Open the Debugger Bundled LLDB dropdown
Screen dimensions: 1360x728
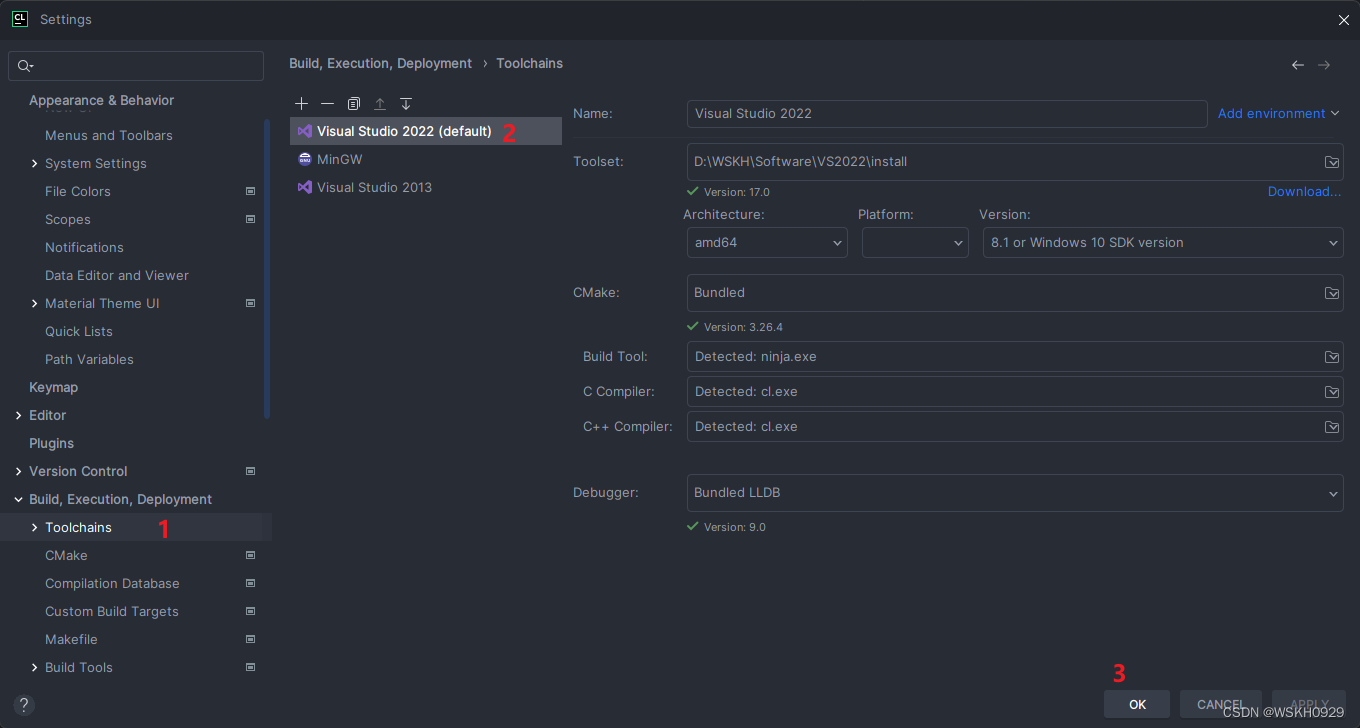point(1015,493)
